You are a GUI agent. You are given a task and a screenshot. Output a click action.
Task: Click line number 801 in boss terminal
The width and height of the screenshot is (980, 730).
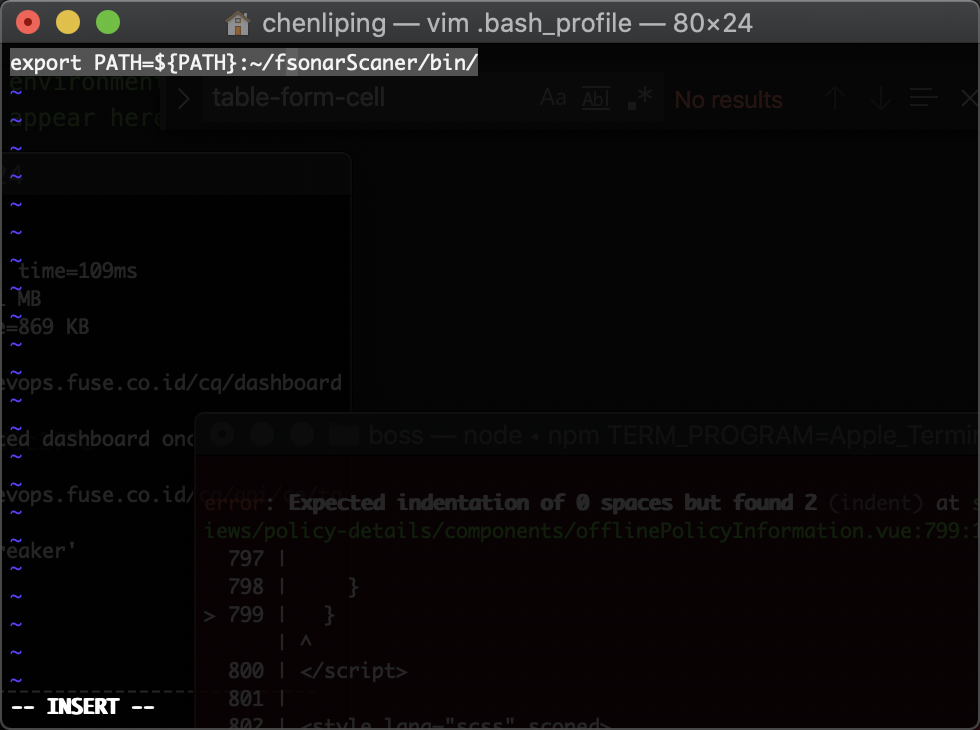pos(246,698)
